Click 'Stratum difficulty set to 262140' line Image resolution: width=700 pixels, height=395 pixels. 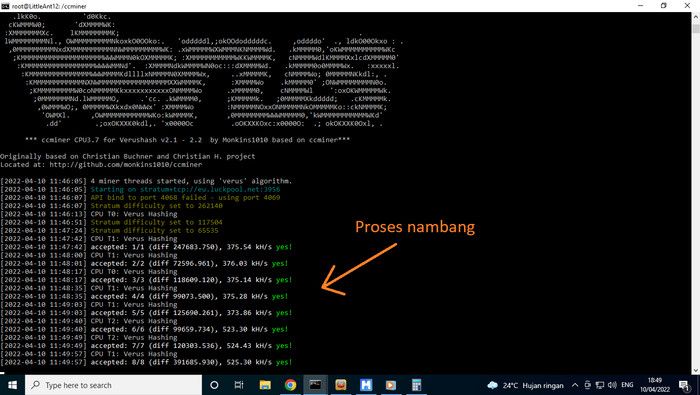(x=111, y=206)
